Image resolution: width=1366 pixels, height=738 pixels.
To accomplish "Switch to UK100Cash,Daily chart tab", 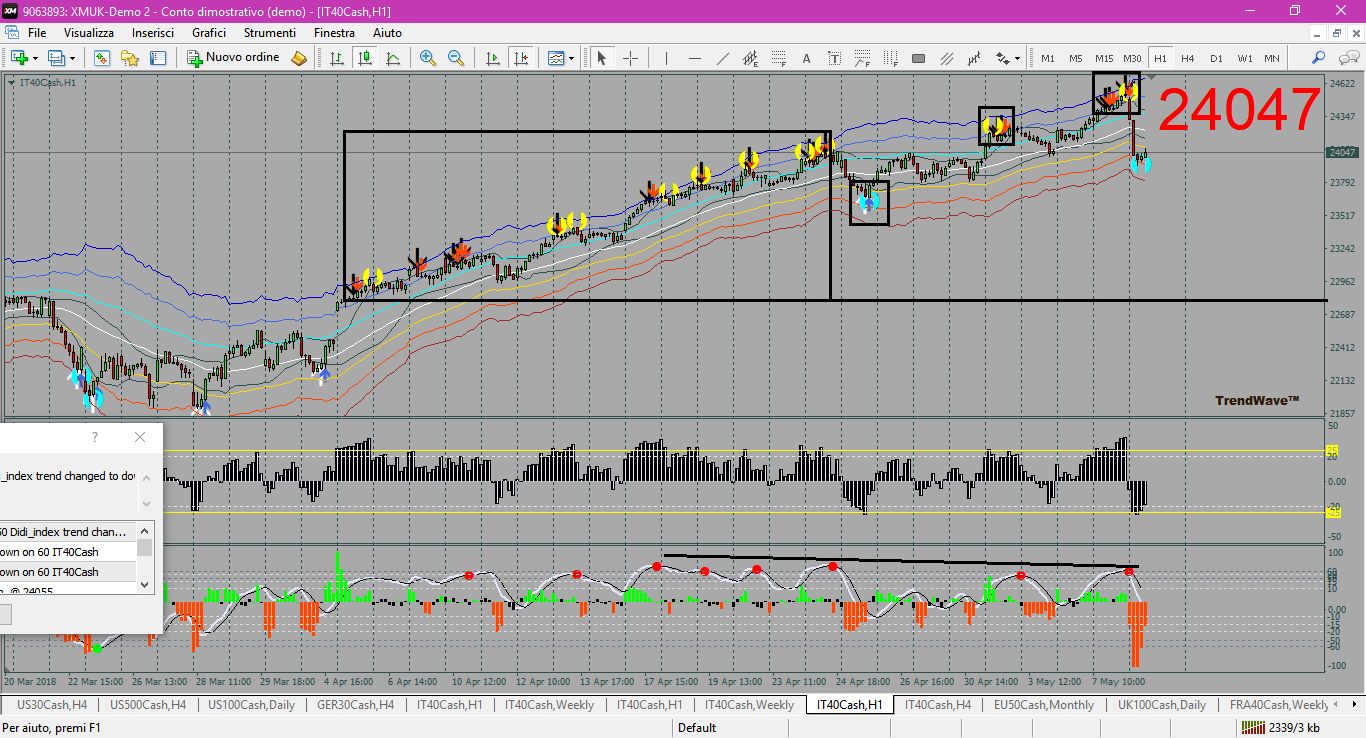I will [x=1161, y=705].
